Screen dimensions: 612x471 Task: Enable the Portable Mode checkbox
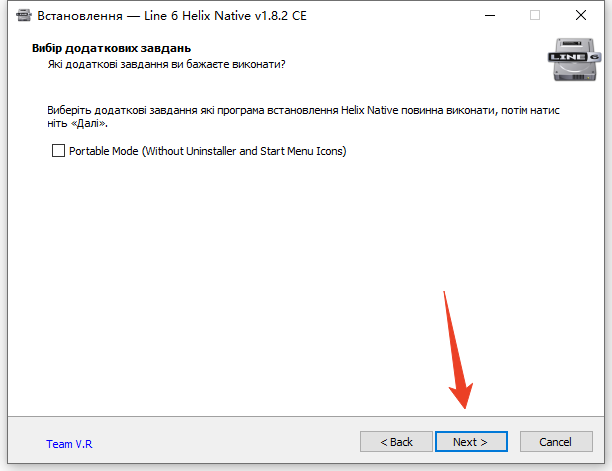click(x=58, y=151)
